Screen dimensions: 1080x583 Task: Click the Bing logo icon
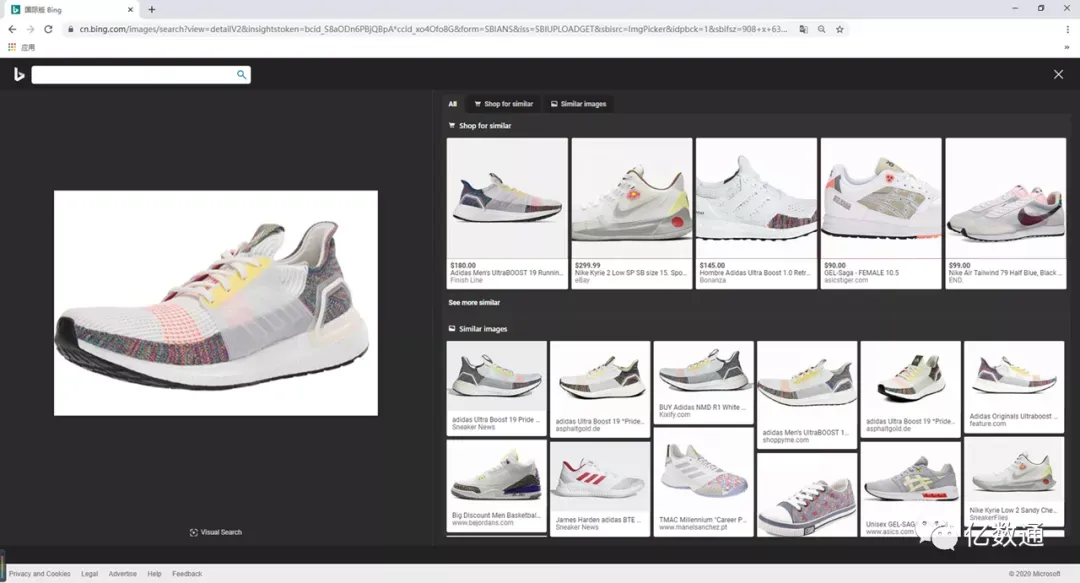[x=19, y=74]
